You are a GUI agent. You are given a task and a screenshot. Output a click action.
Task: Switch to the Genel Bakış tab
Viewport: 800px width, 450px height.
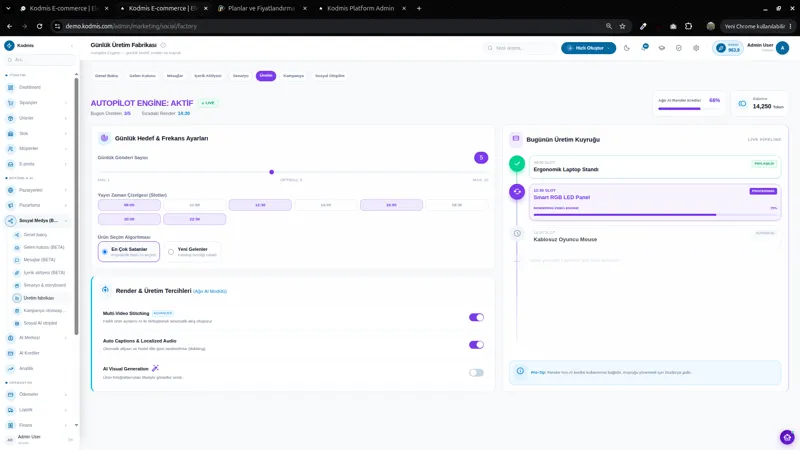click(106, 76)
